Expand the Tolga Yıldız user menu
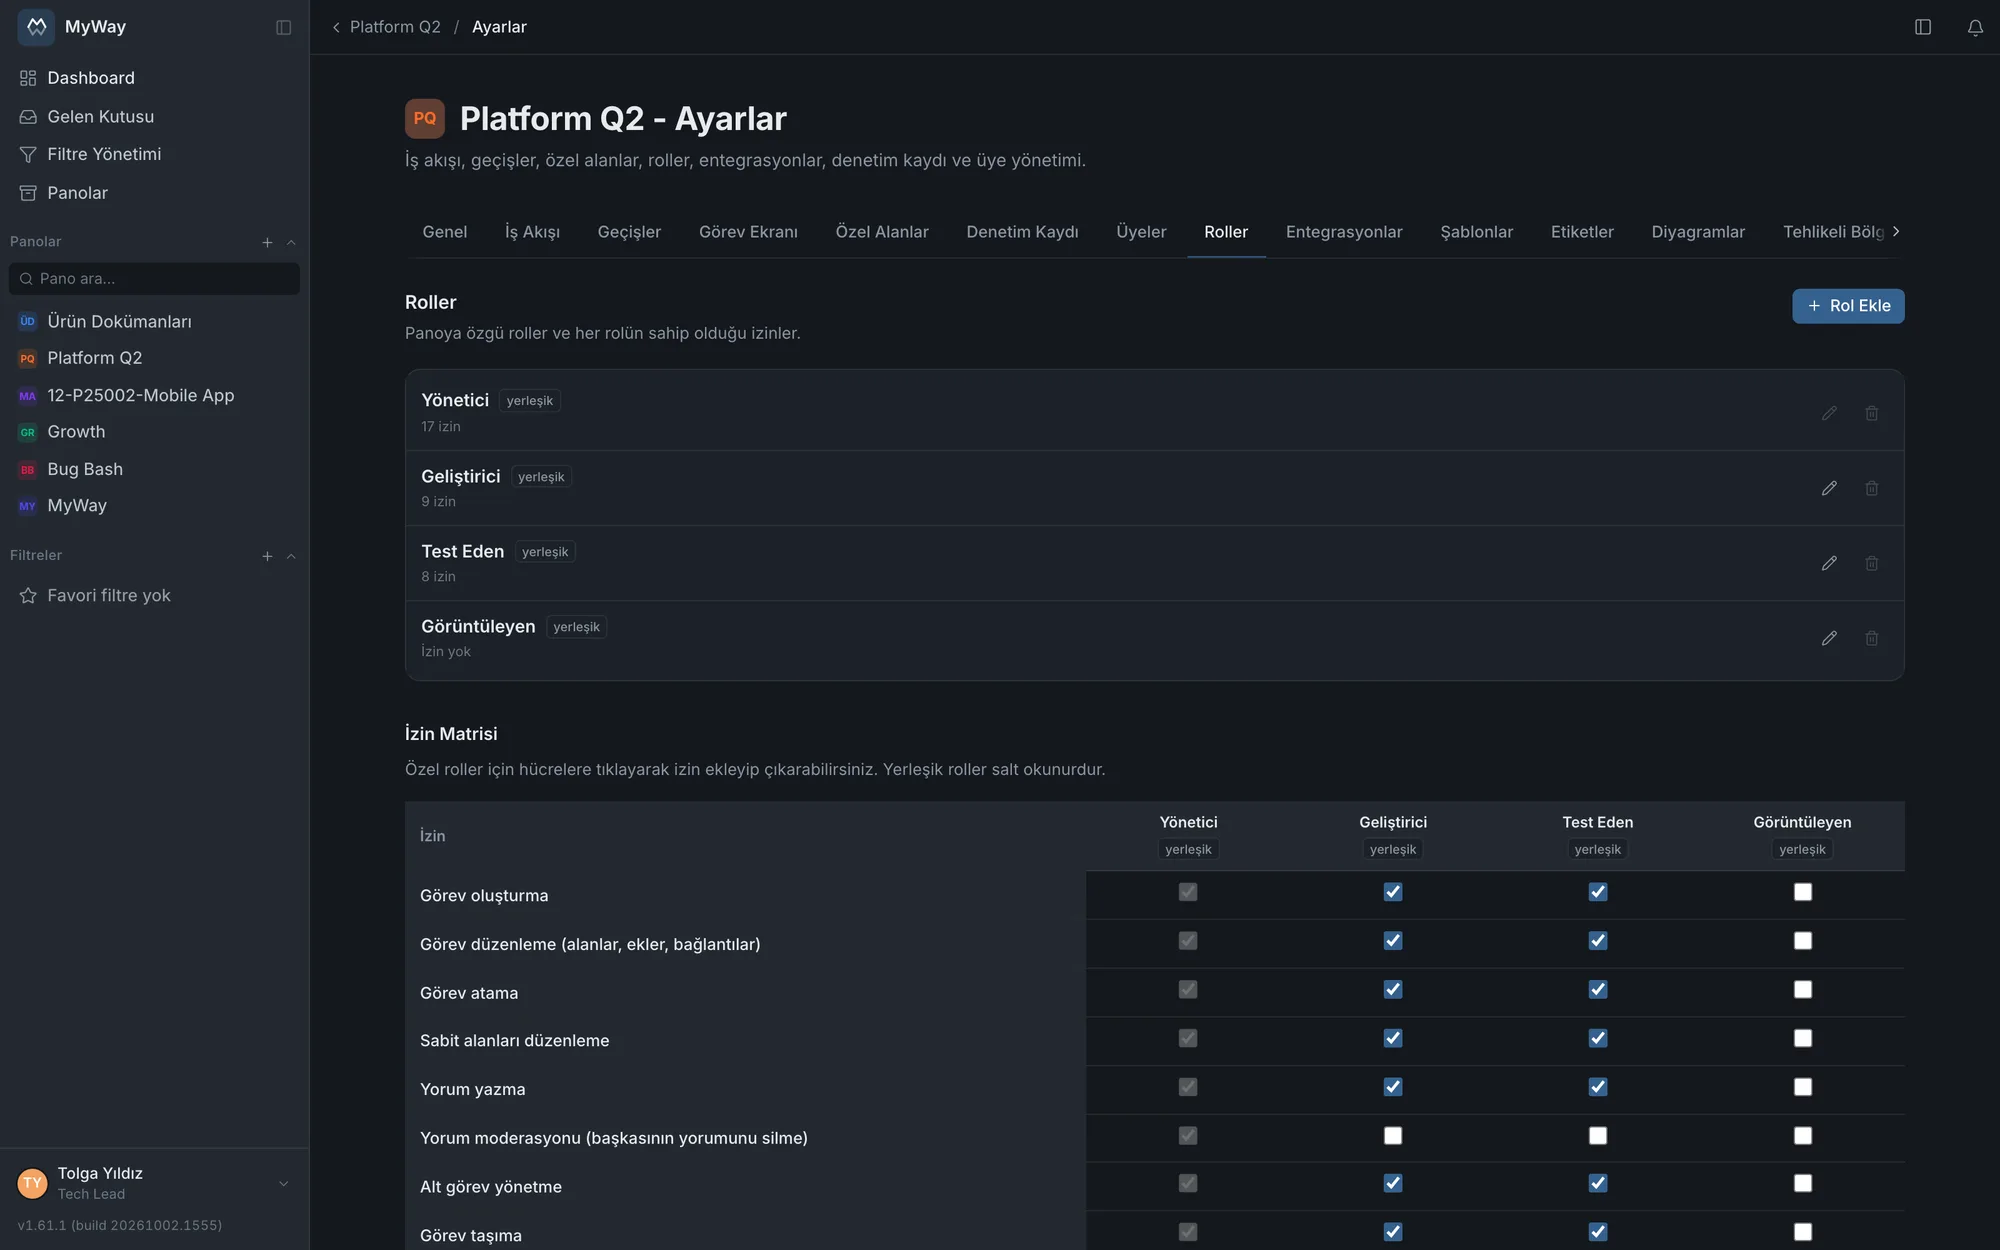 click(284, 1183)
